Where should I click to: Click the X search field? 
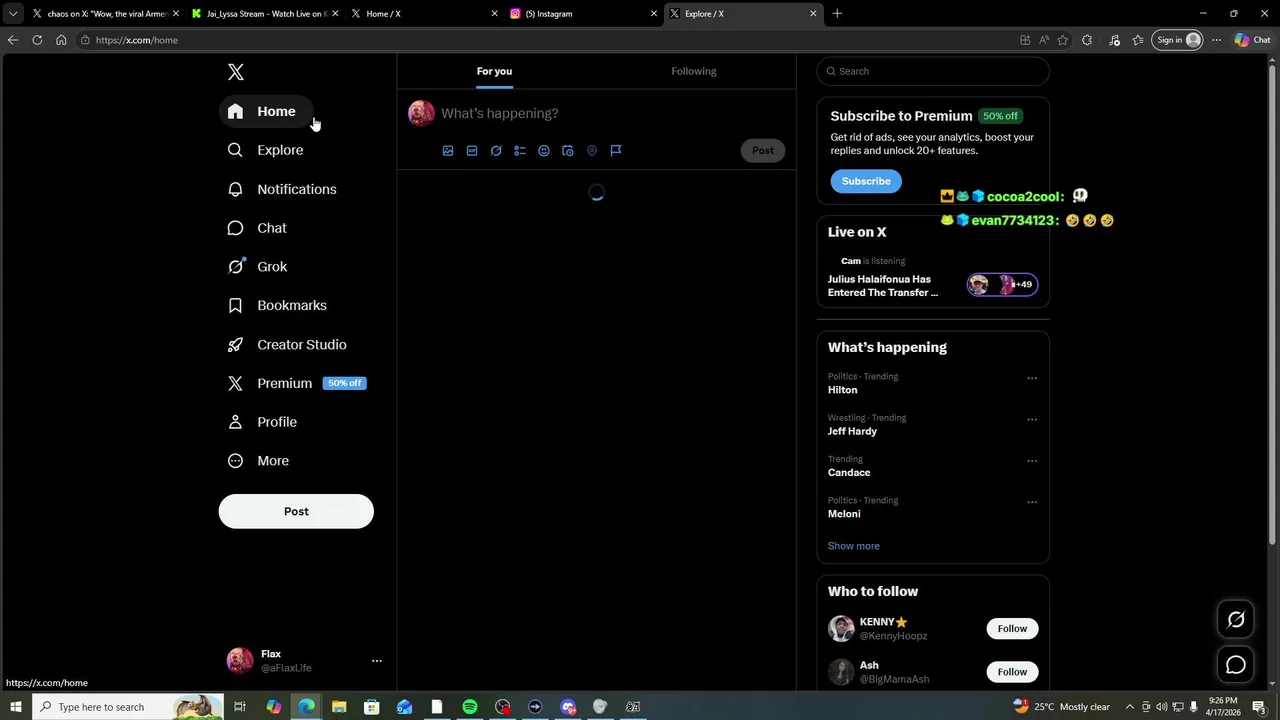pos(933,71)
